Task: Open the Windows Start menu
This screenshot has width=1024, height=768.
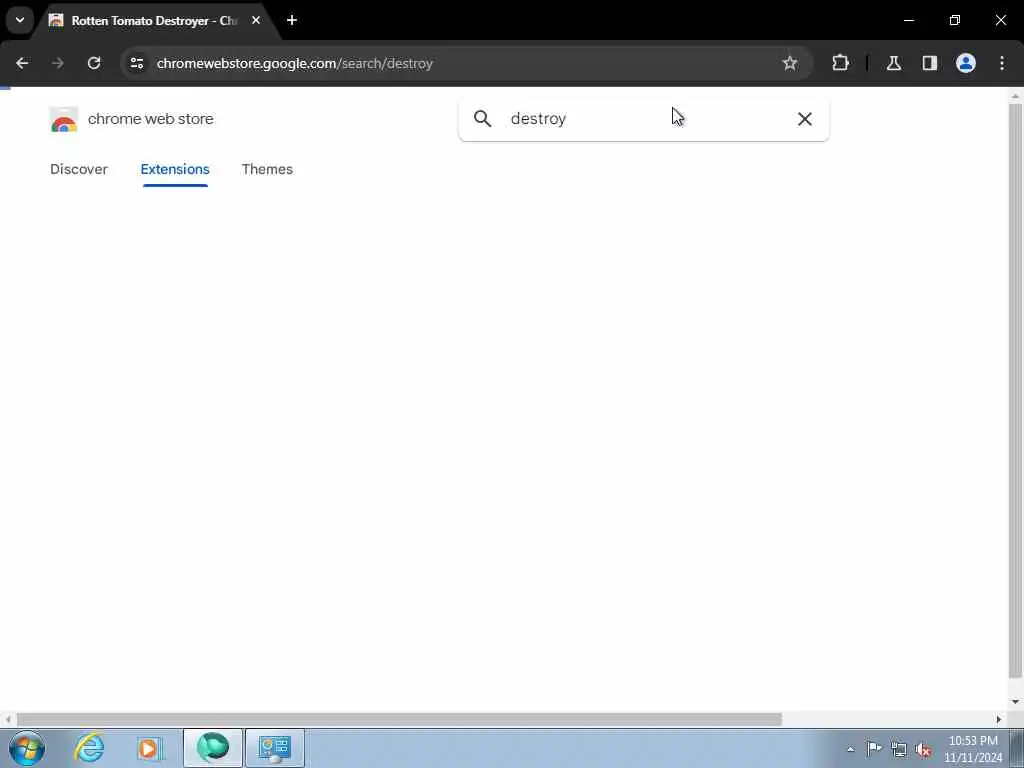Action: [x=27, y=748]
